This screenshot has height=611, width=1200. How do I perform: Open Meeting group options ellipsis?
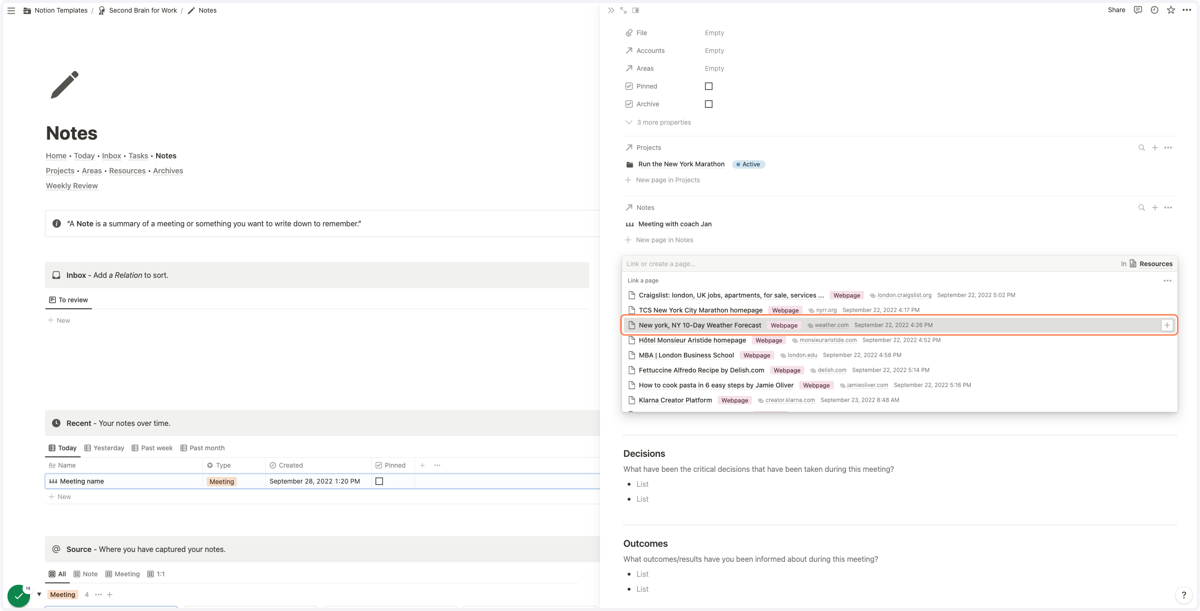(x=98, y=595)
